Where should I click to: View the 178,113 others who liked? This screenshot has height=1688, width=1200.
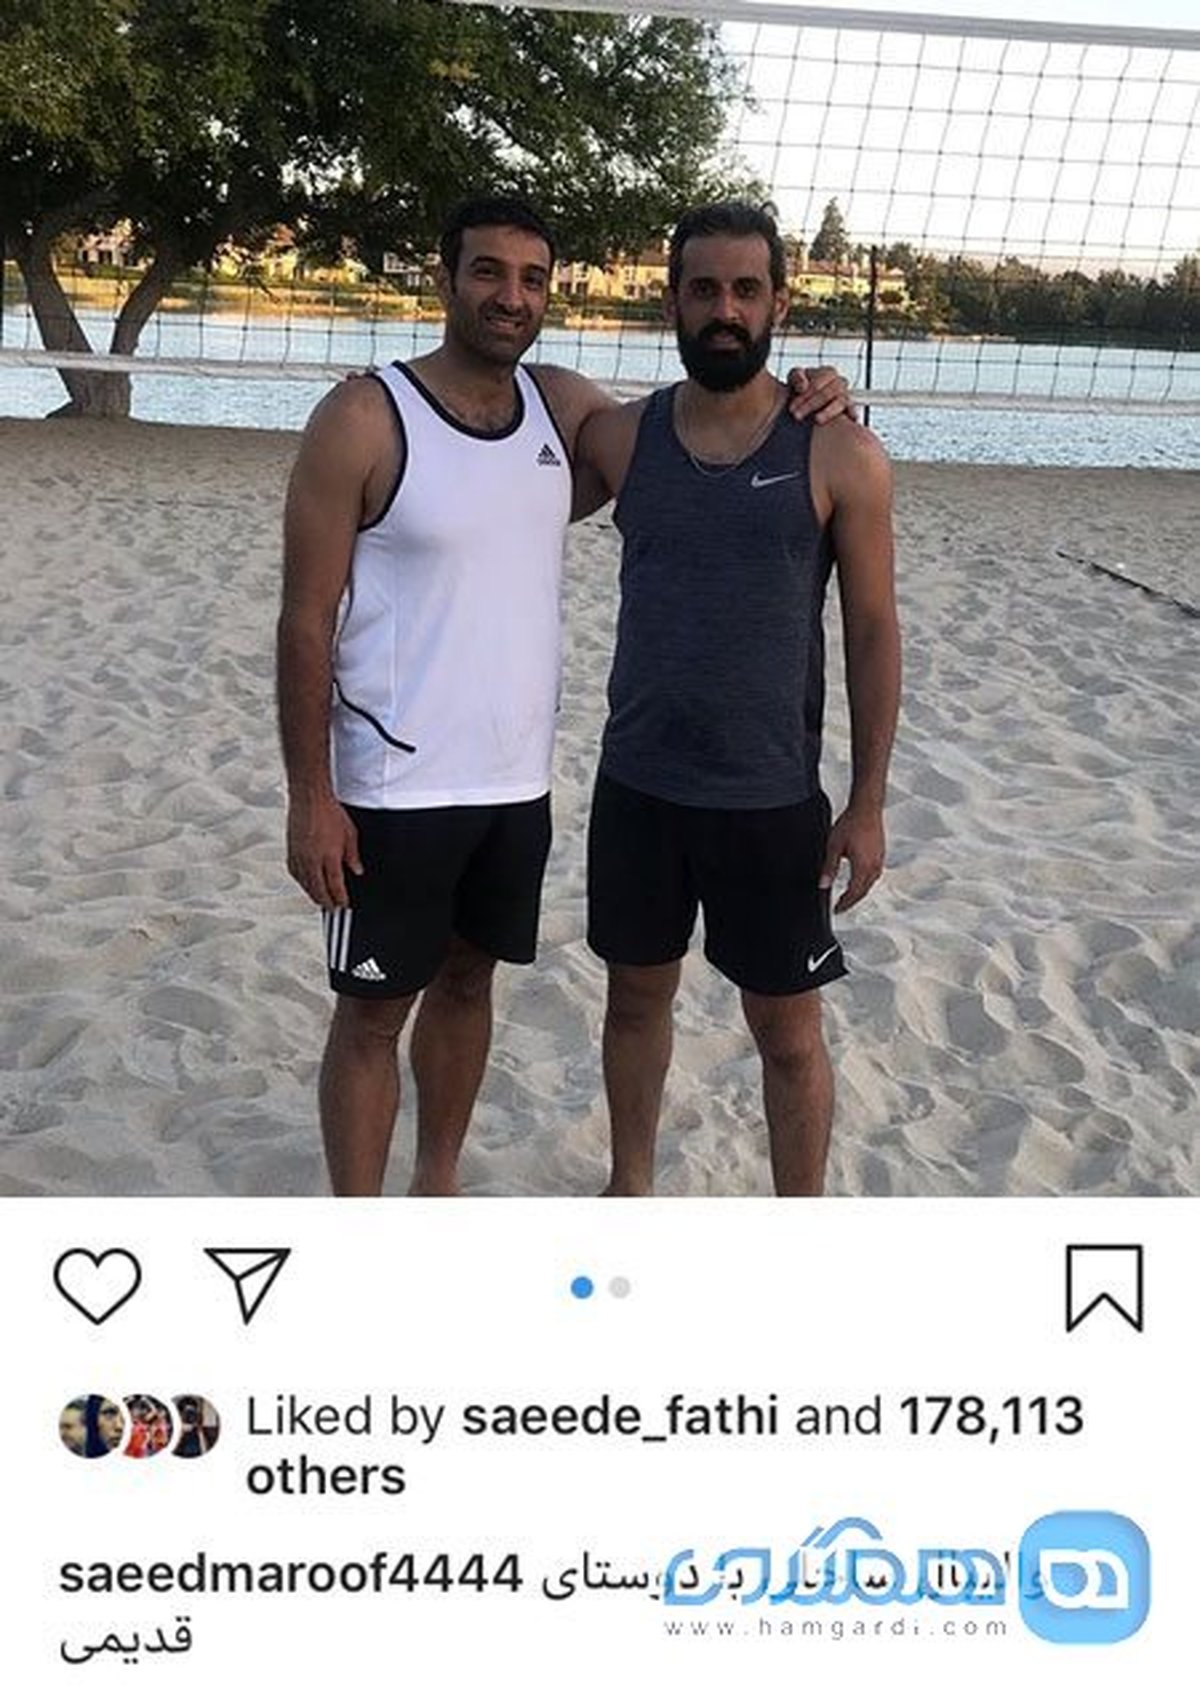tap(665, 1446)
